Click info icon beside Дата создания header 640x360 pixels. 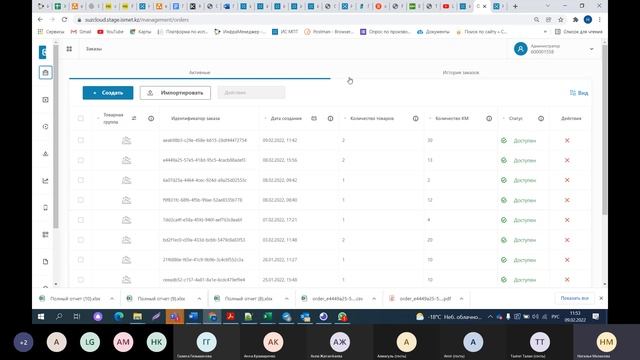pos(330,118)
